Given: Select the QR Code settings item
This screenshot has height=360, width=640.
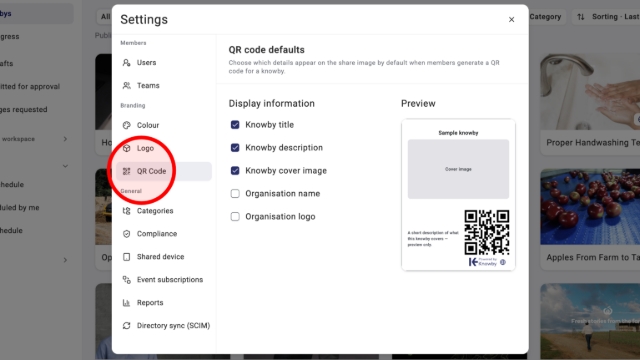Looking at the screenshot, I should [164, 171].
